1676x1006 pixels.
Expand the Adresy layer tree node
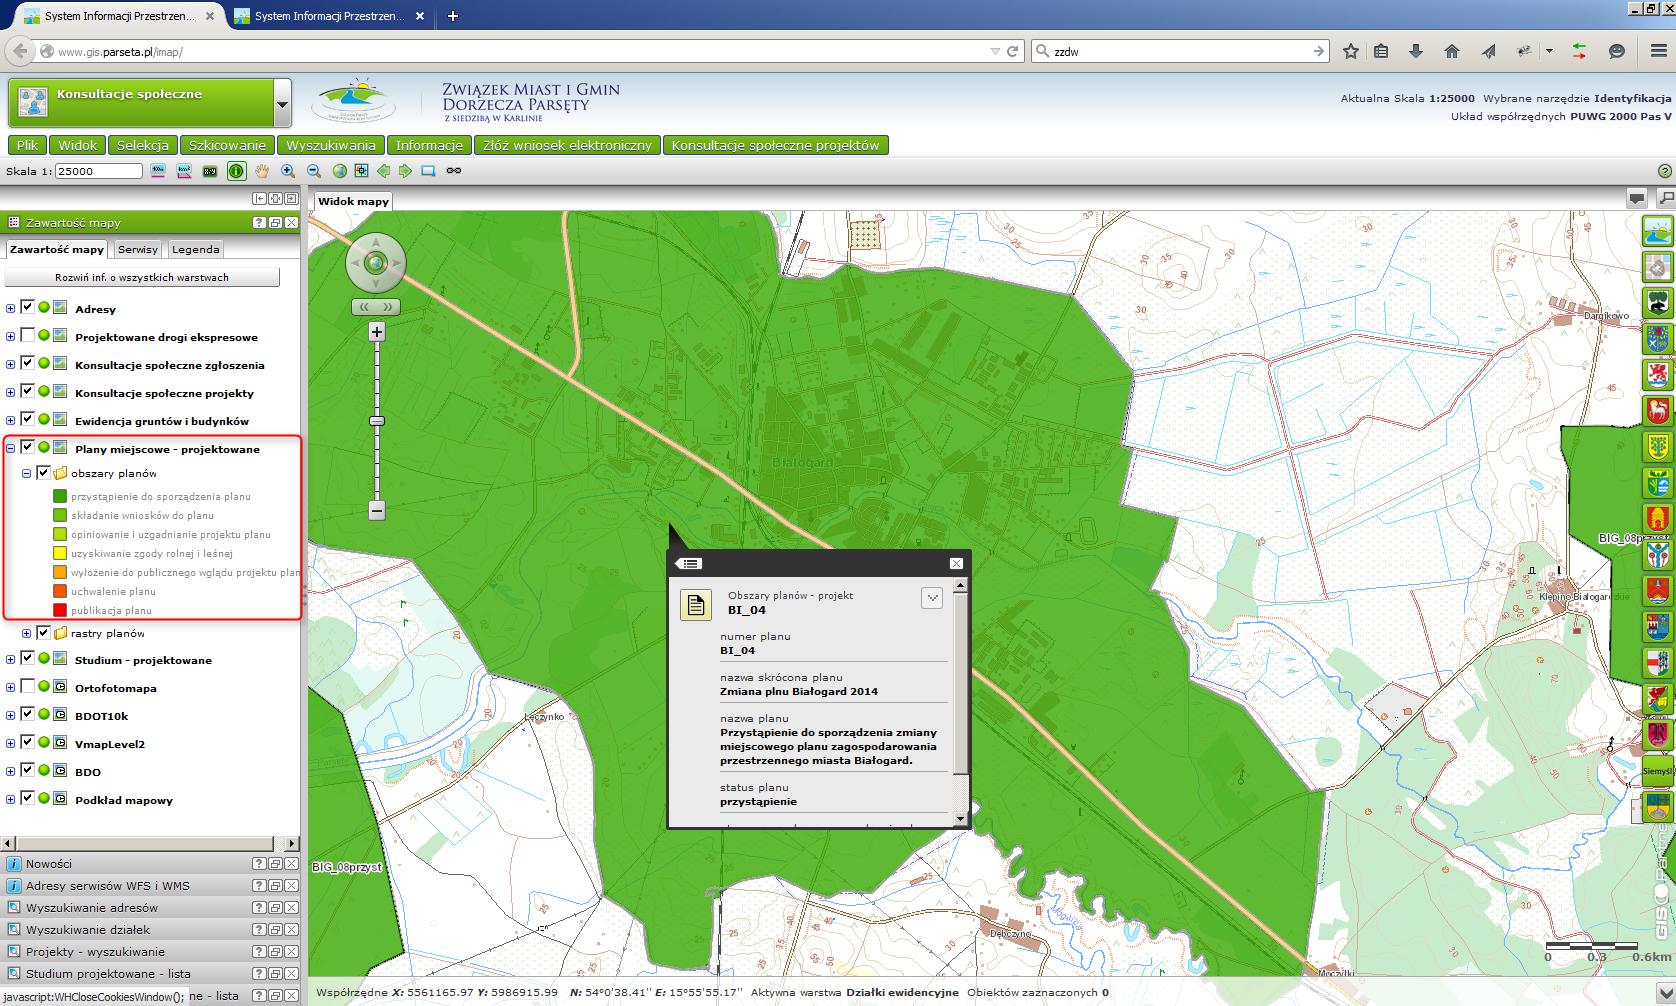tap(10, 309)
